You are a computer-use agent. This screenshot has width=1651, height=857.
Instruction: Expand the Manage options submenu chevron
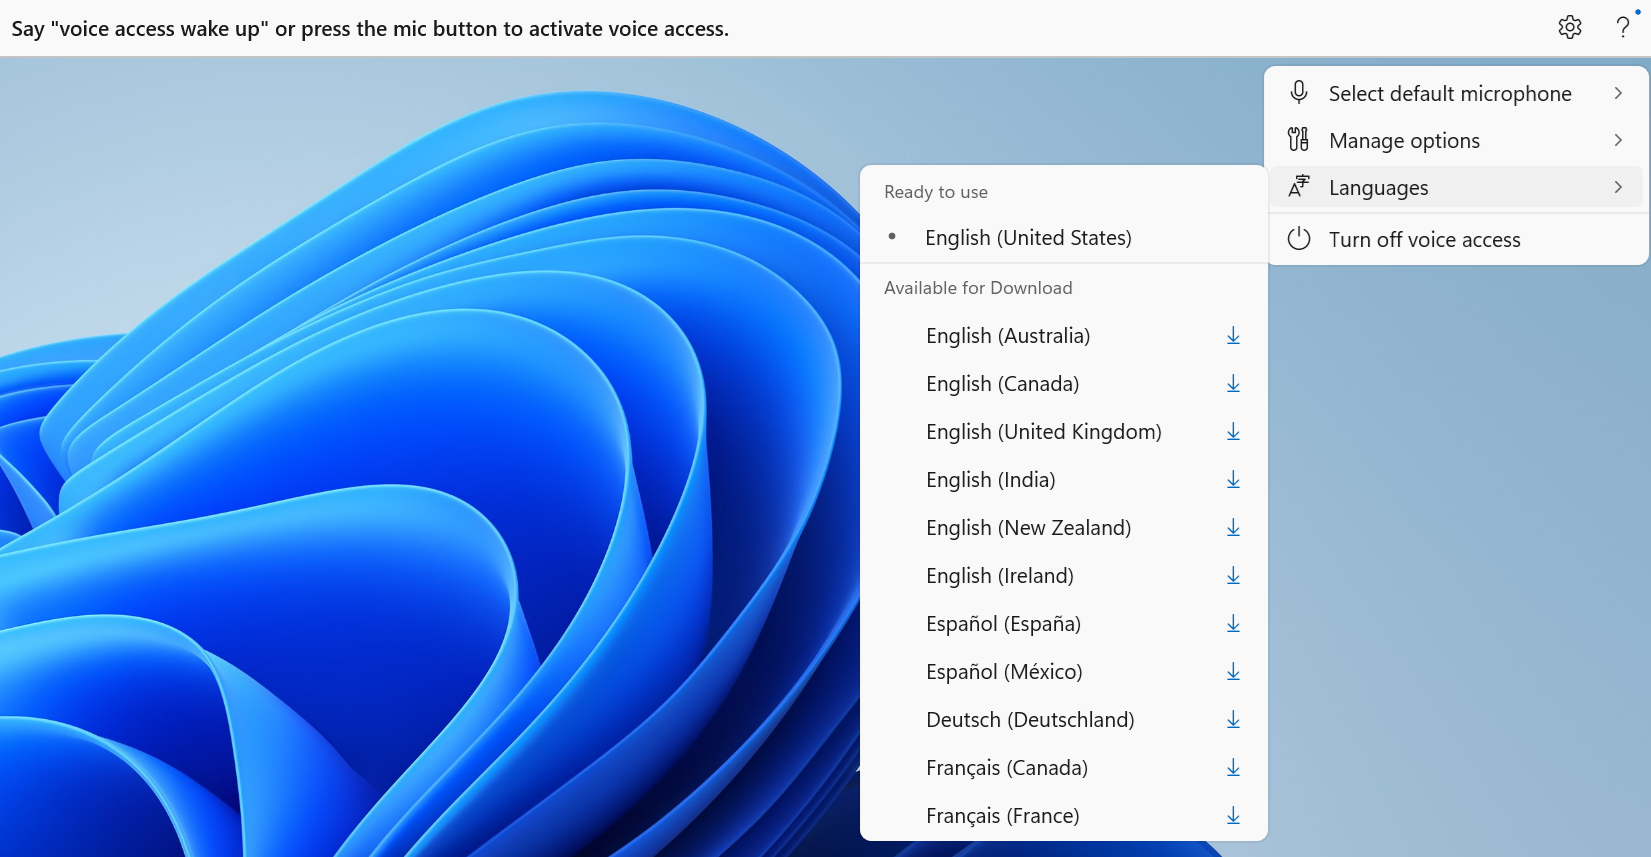(x=1618, y=140)
